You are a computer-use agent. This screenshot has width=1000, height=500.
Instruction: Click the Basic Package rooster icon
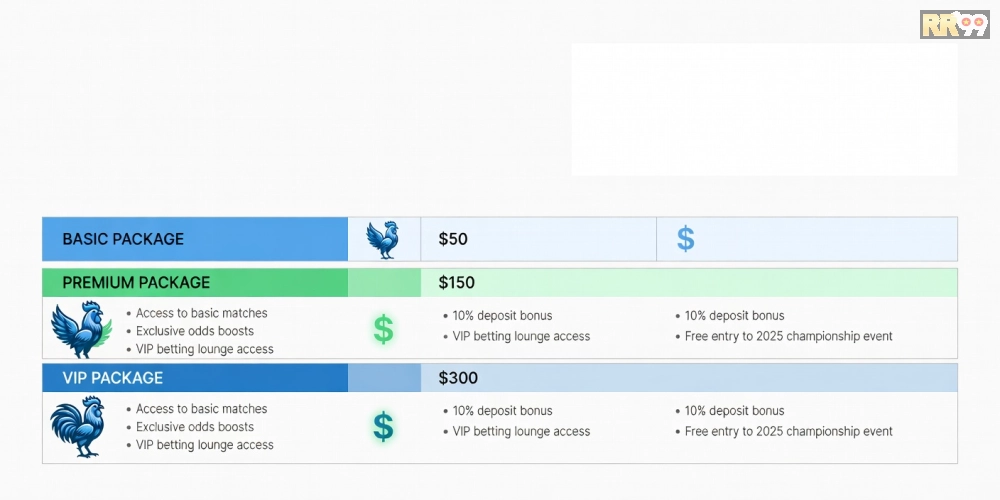click(383, 240)
